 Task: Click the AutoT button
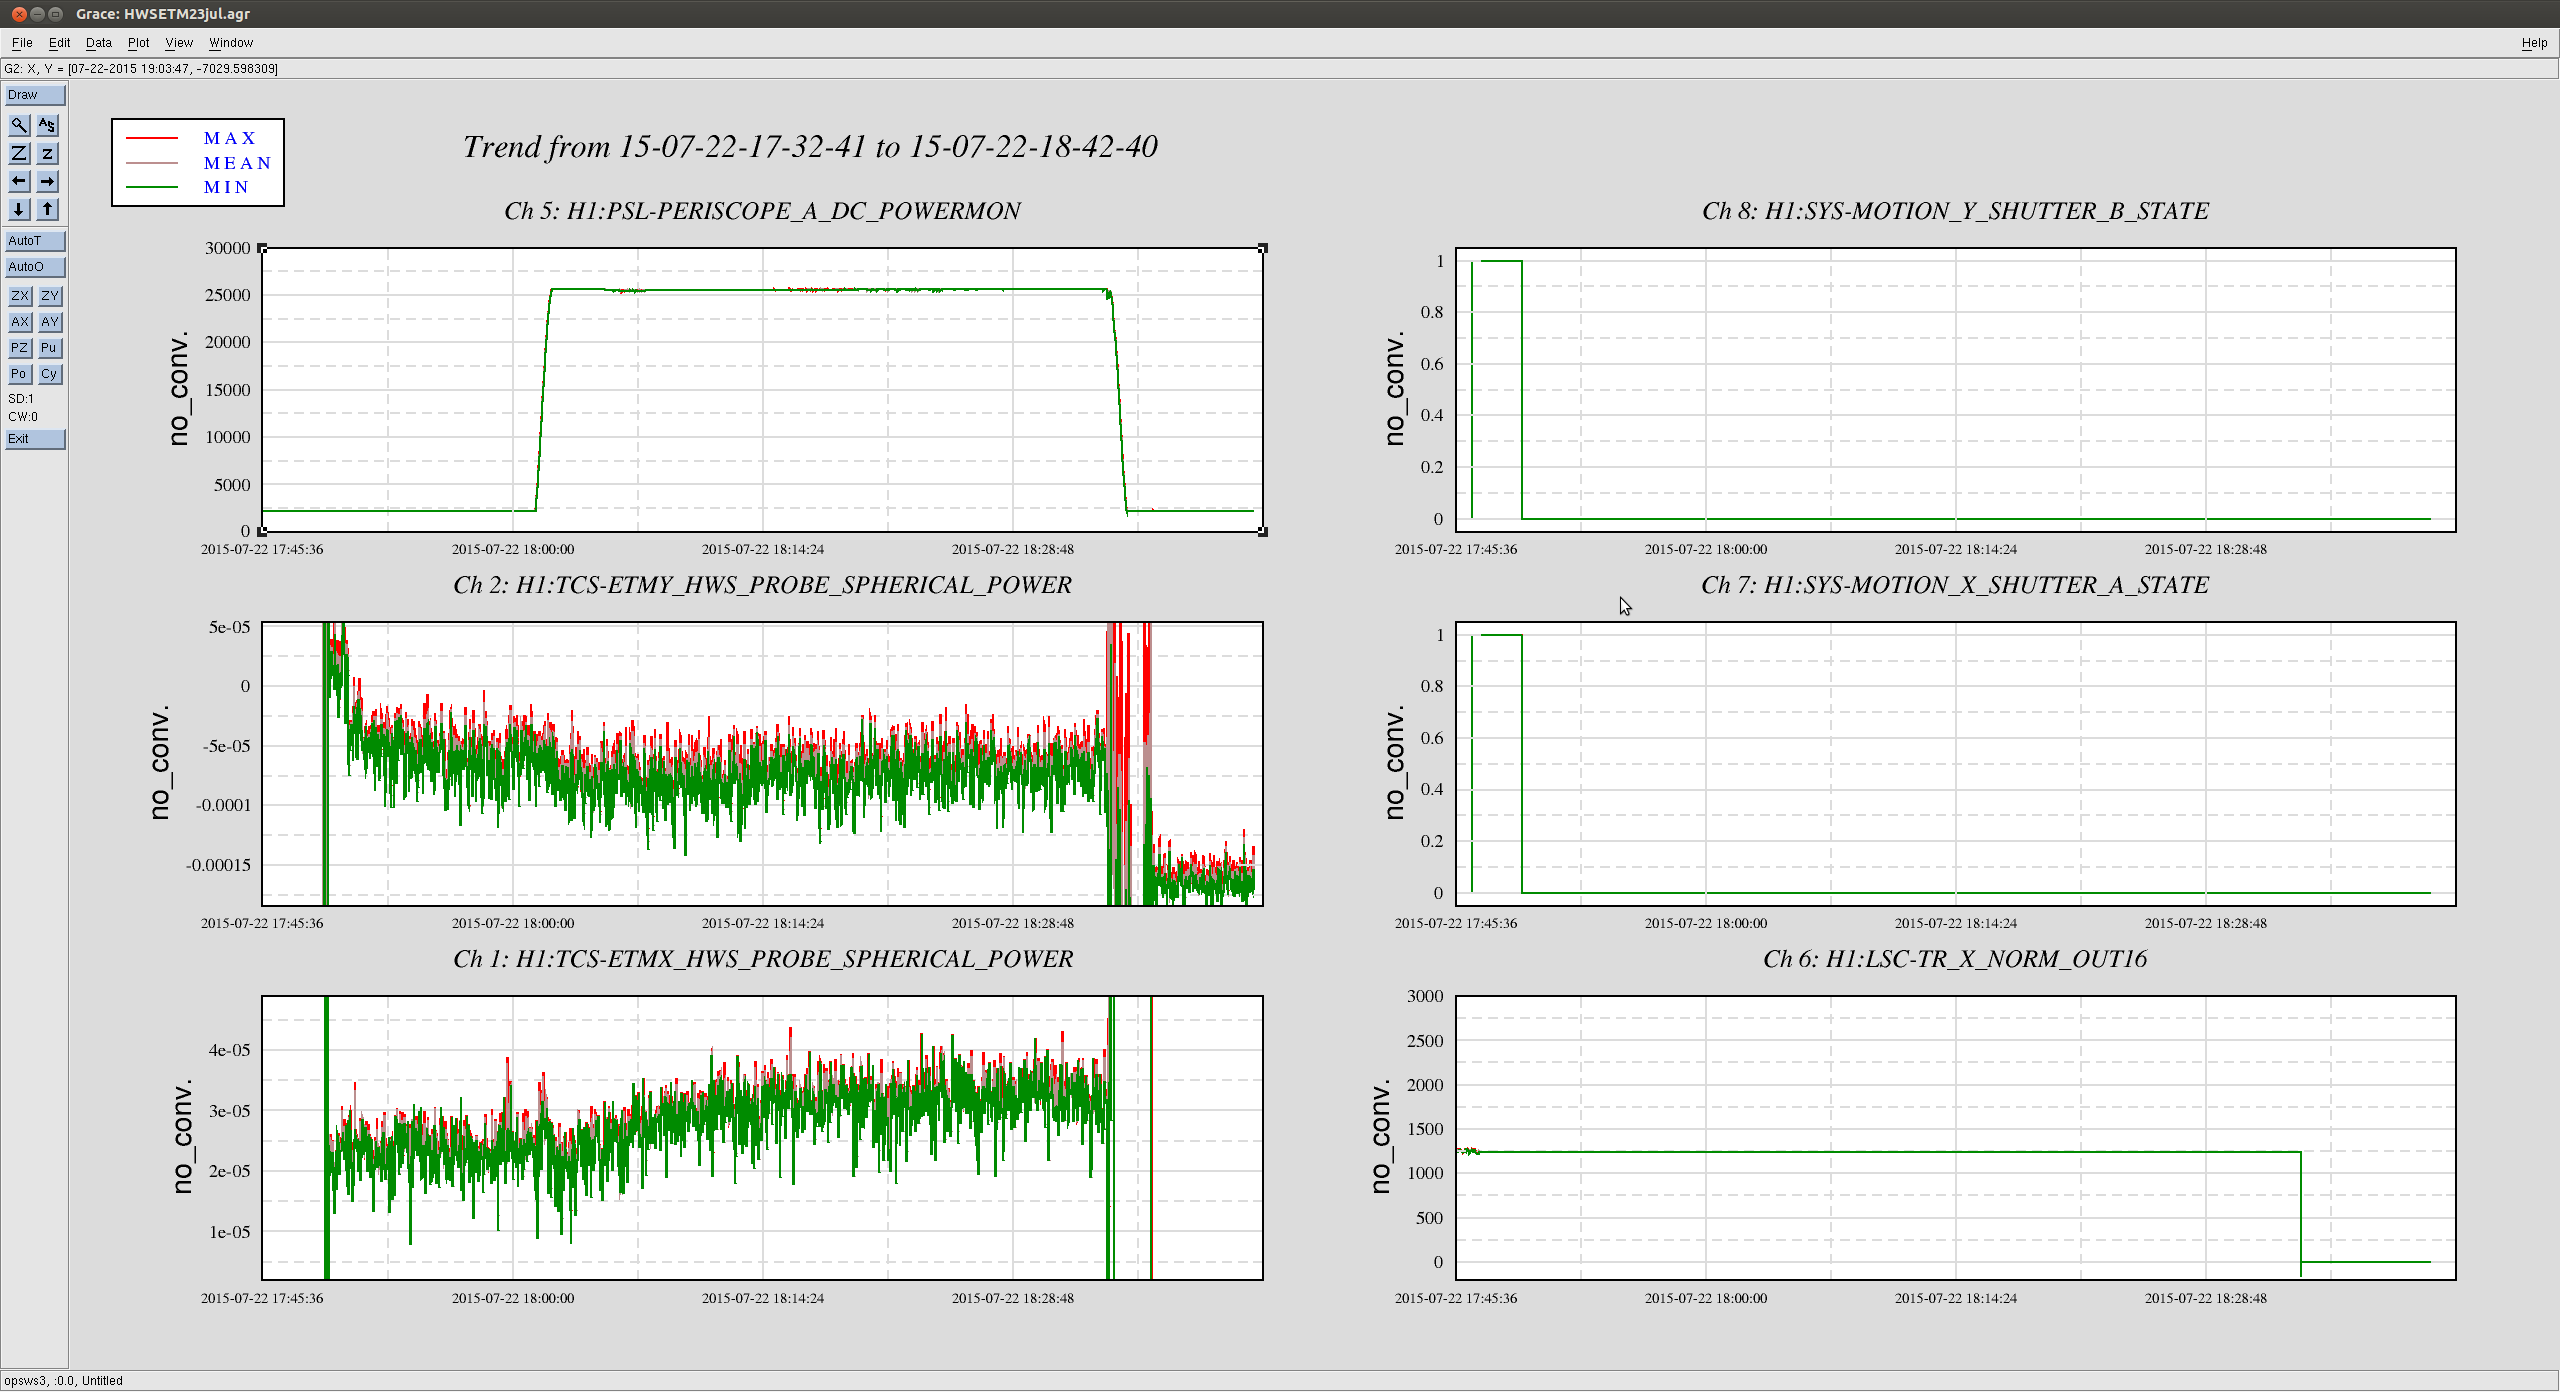[x=35, y=241]
